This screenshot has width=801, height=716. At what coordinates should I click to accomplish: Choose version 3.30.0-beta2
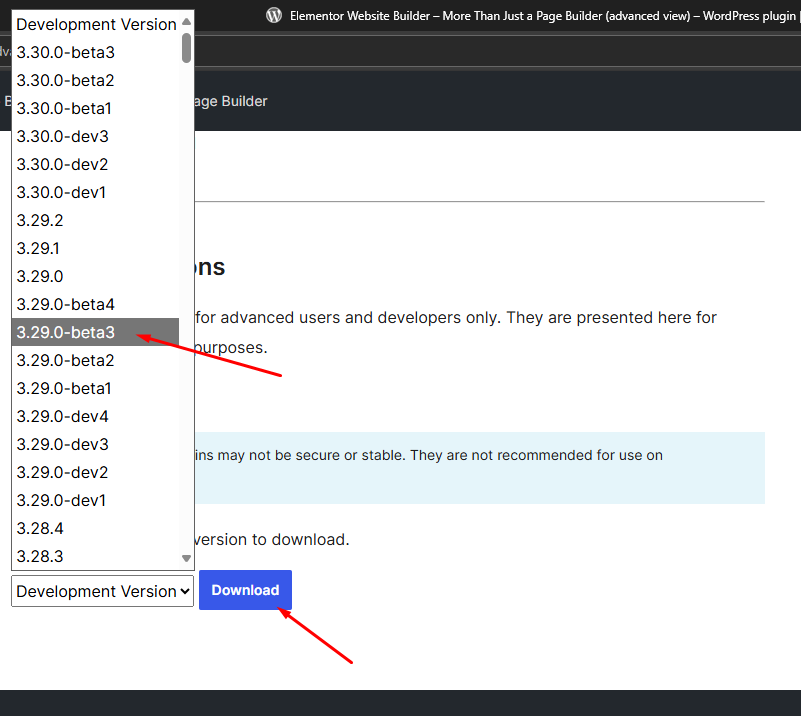click(96, 80)
